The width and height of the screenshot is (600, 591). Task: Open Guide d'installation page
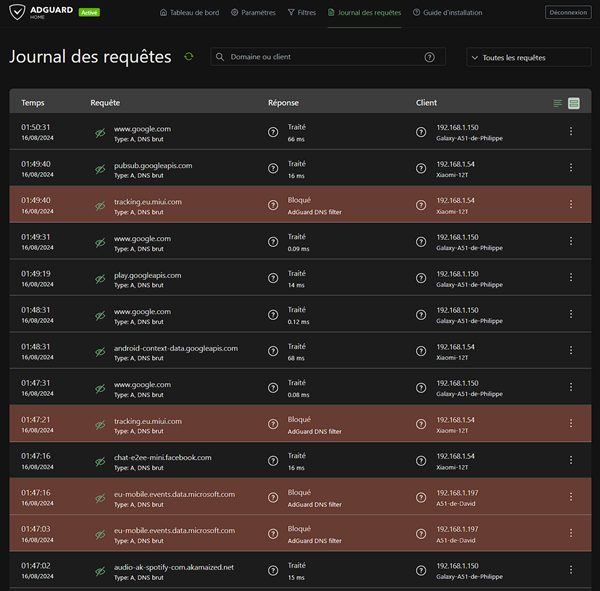point(448,13)
